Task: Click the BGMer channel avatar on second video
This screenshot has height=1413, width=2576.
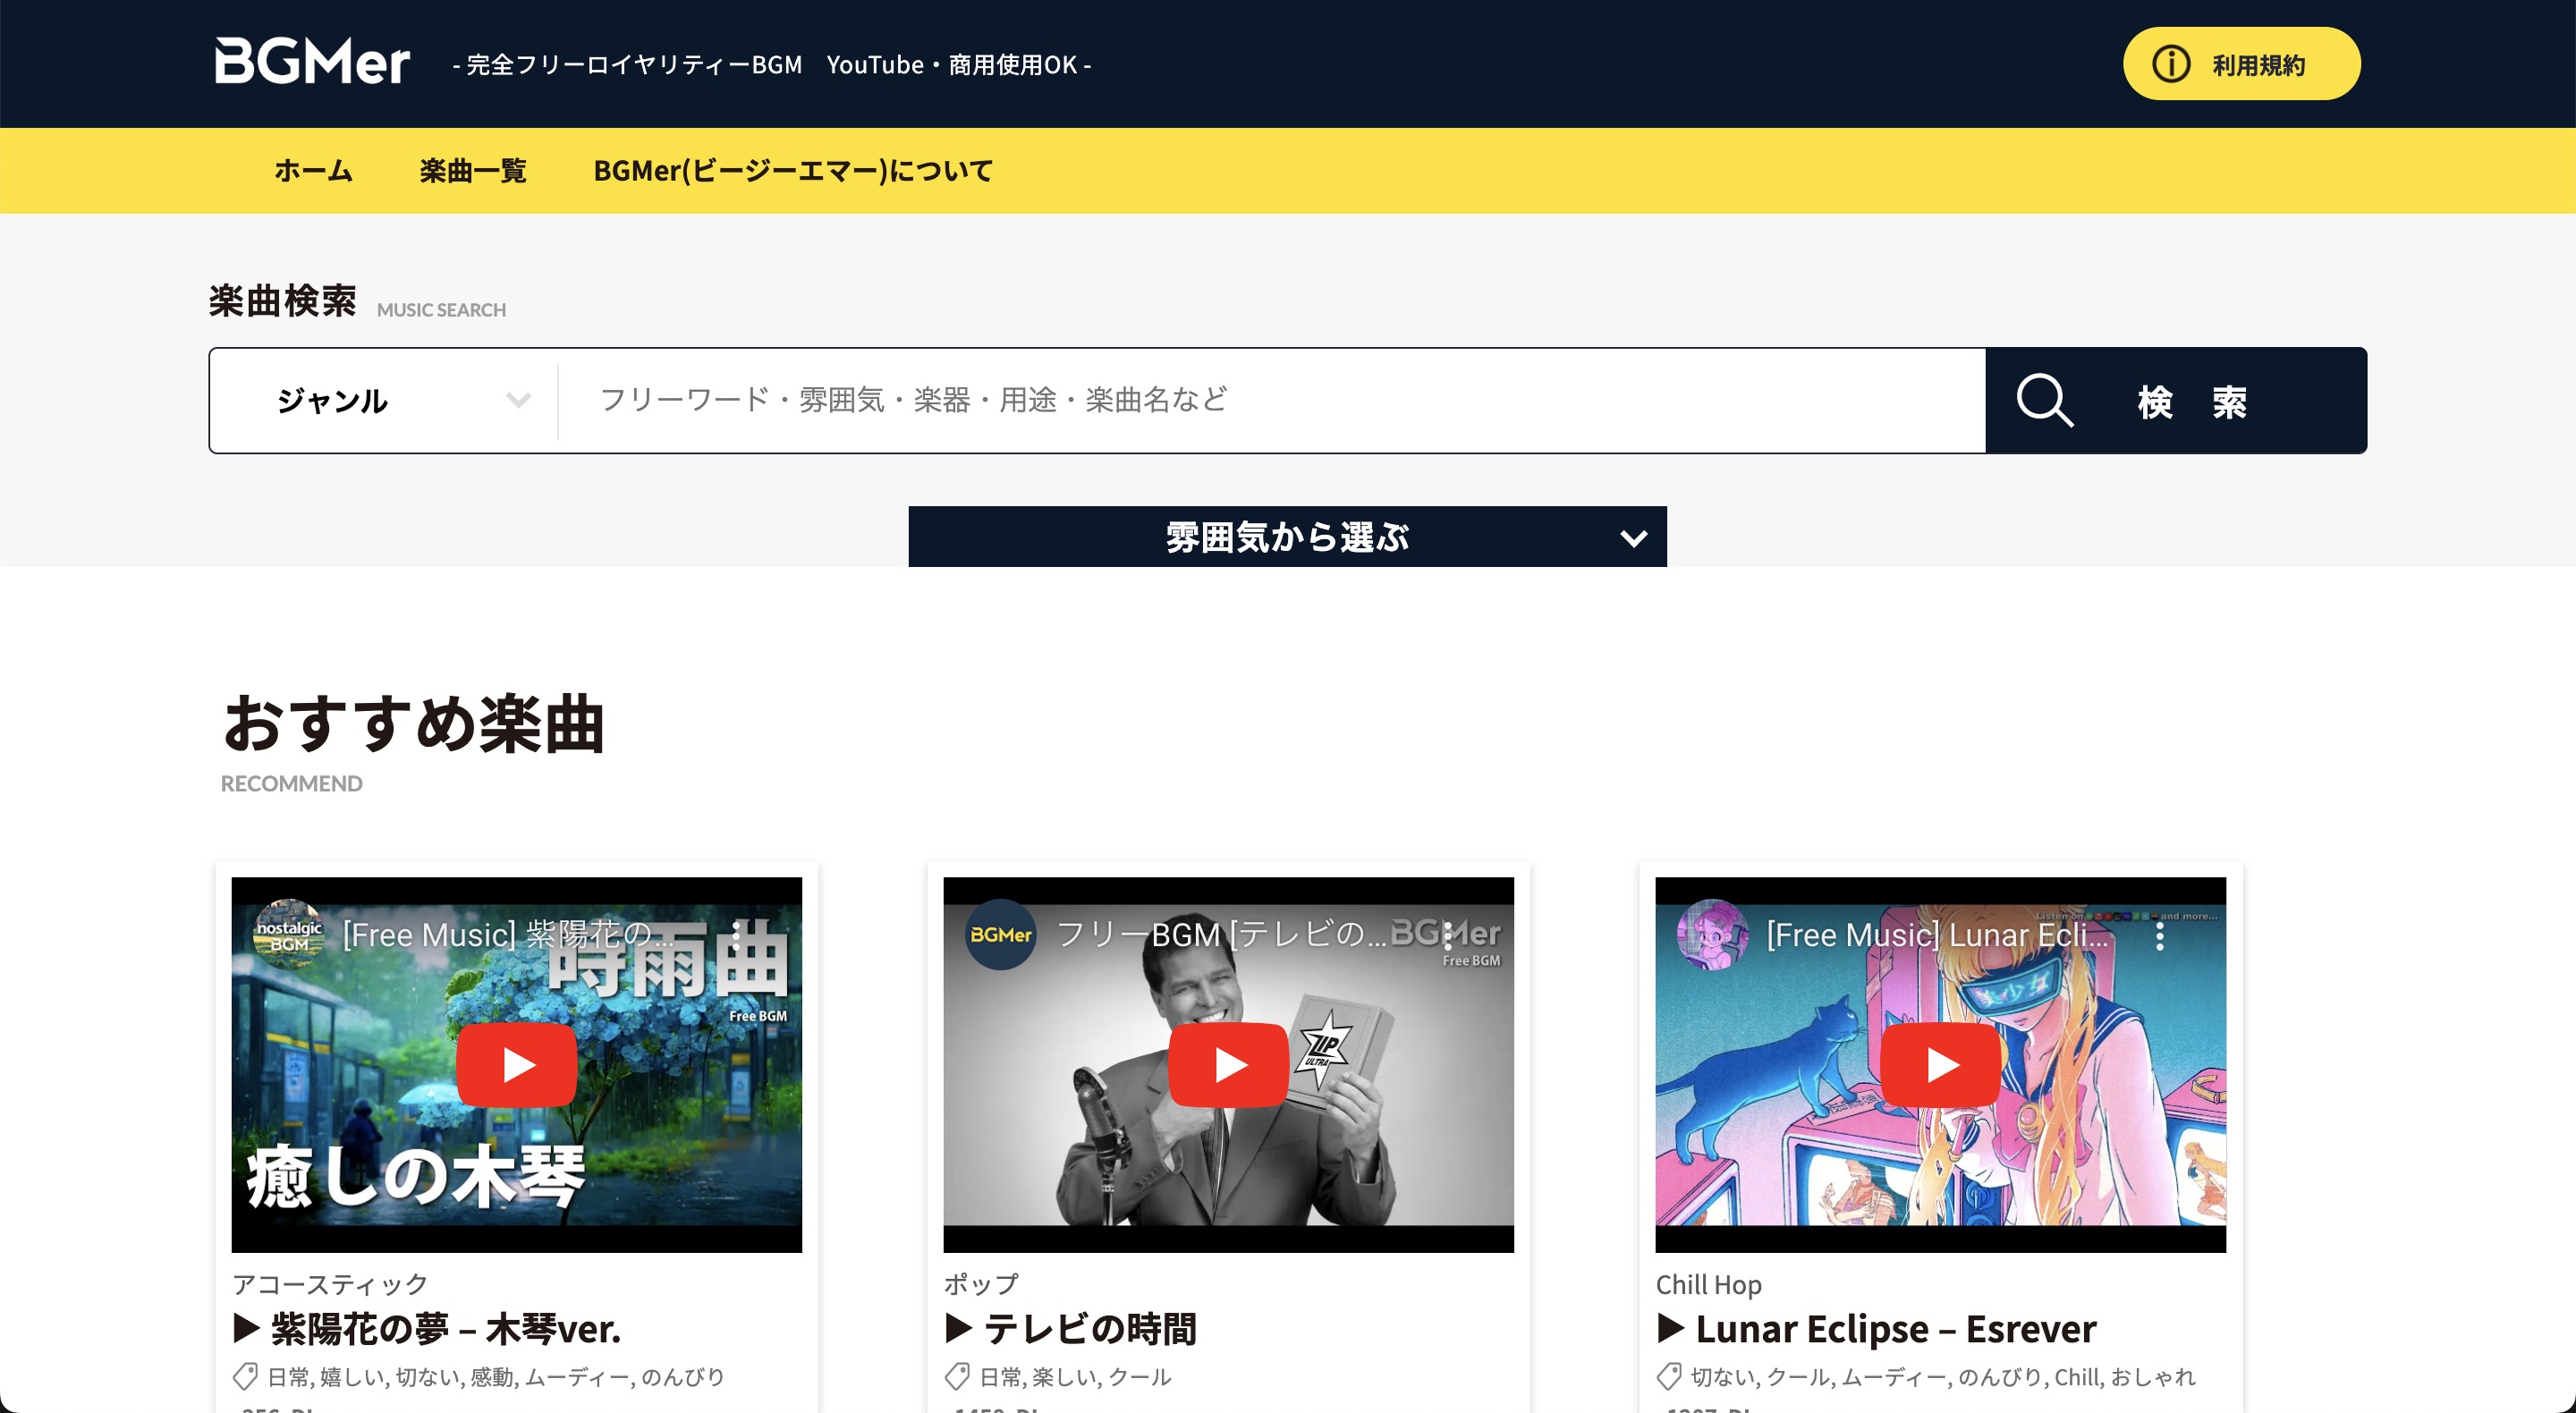Action: point(1000,935)
